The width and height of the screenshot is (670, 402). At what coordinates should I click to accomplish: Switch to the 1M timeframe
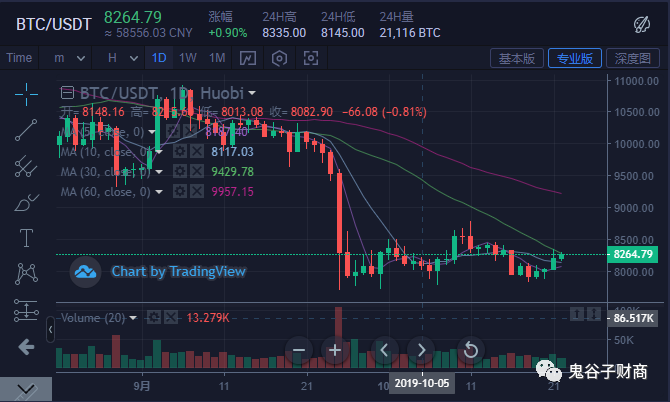pyautogui.click(x=217, y=58)
